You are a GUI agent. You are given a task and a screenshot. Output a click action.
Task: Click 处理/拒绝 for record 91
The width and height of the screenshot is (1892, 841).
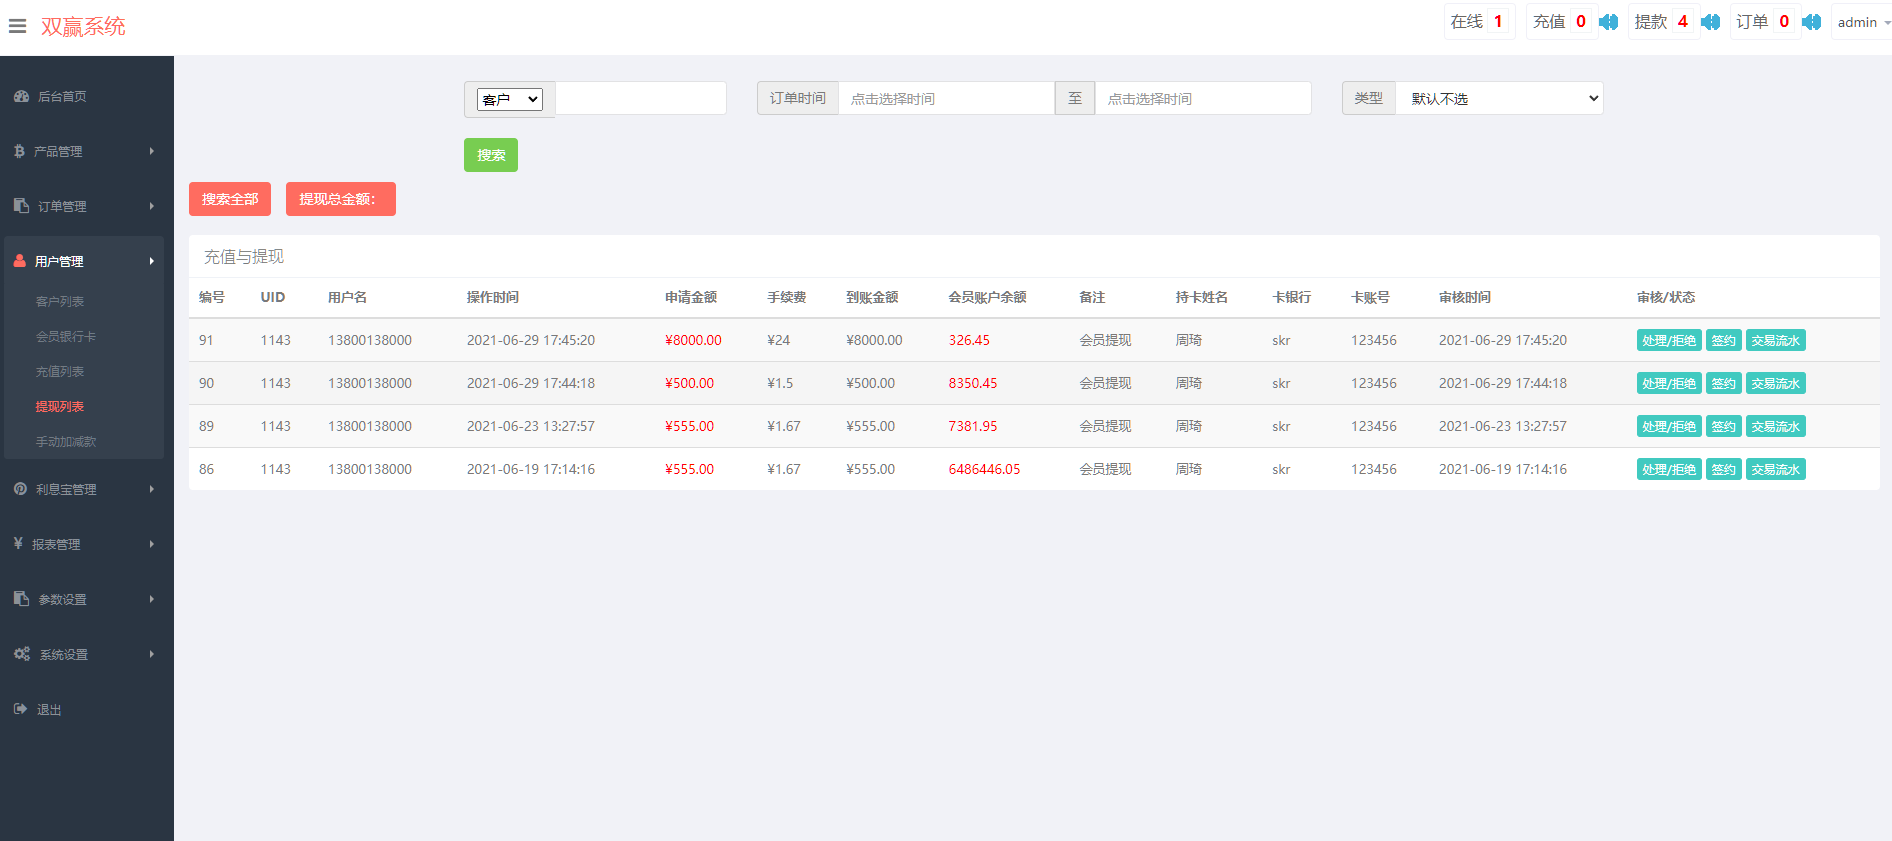(x=1668, y=340)
